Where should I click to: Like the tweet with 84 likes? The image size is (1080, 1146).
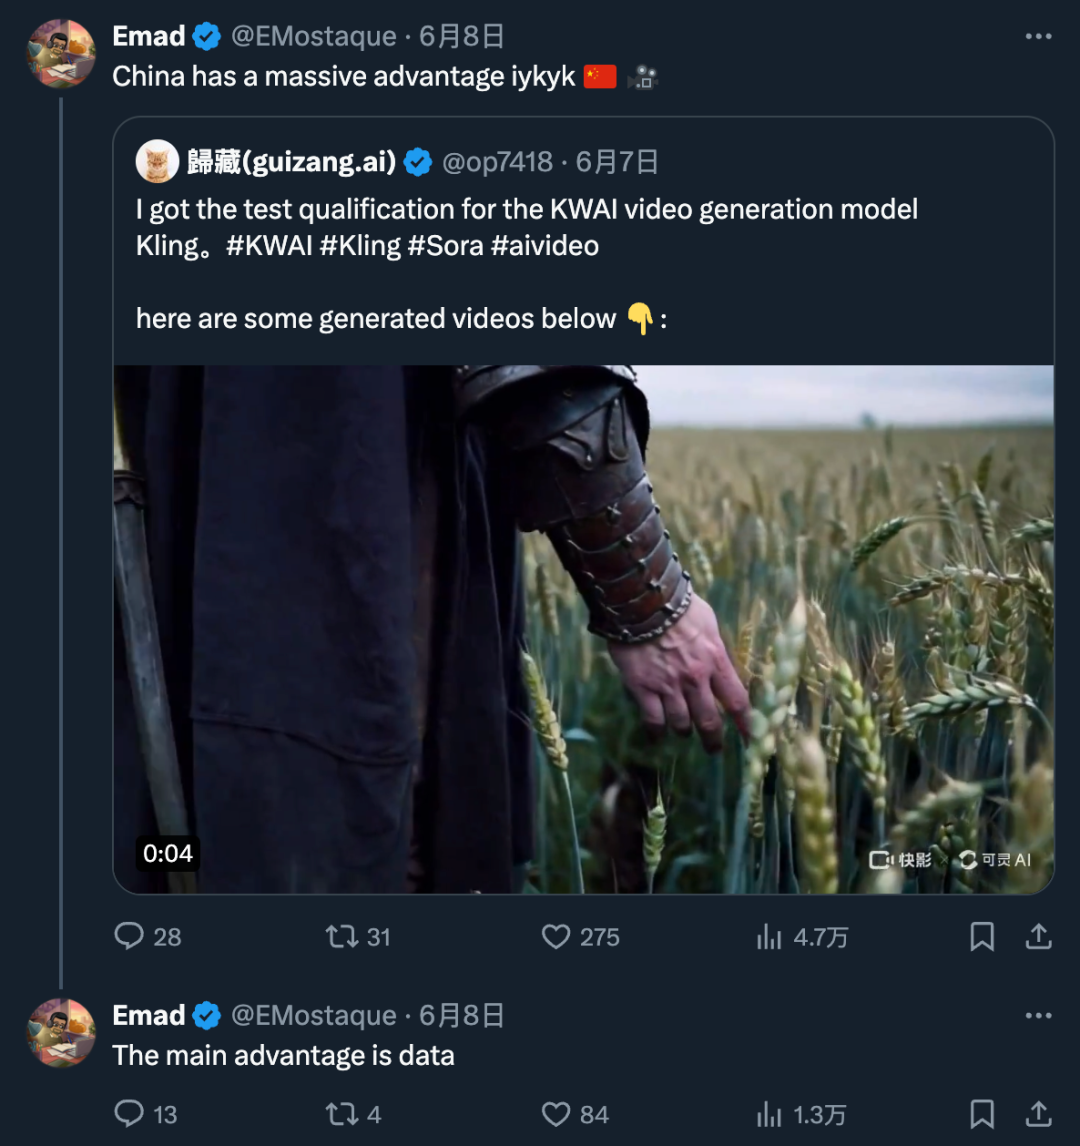[x=556, y=1114]
